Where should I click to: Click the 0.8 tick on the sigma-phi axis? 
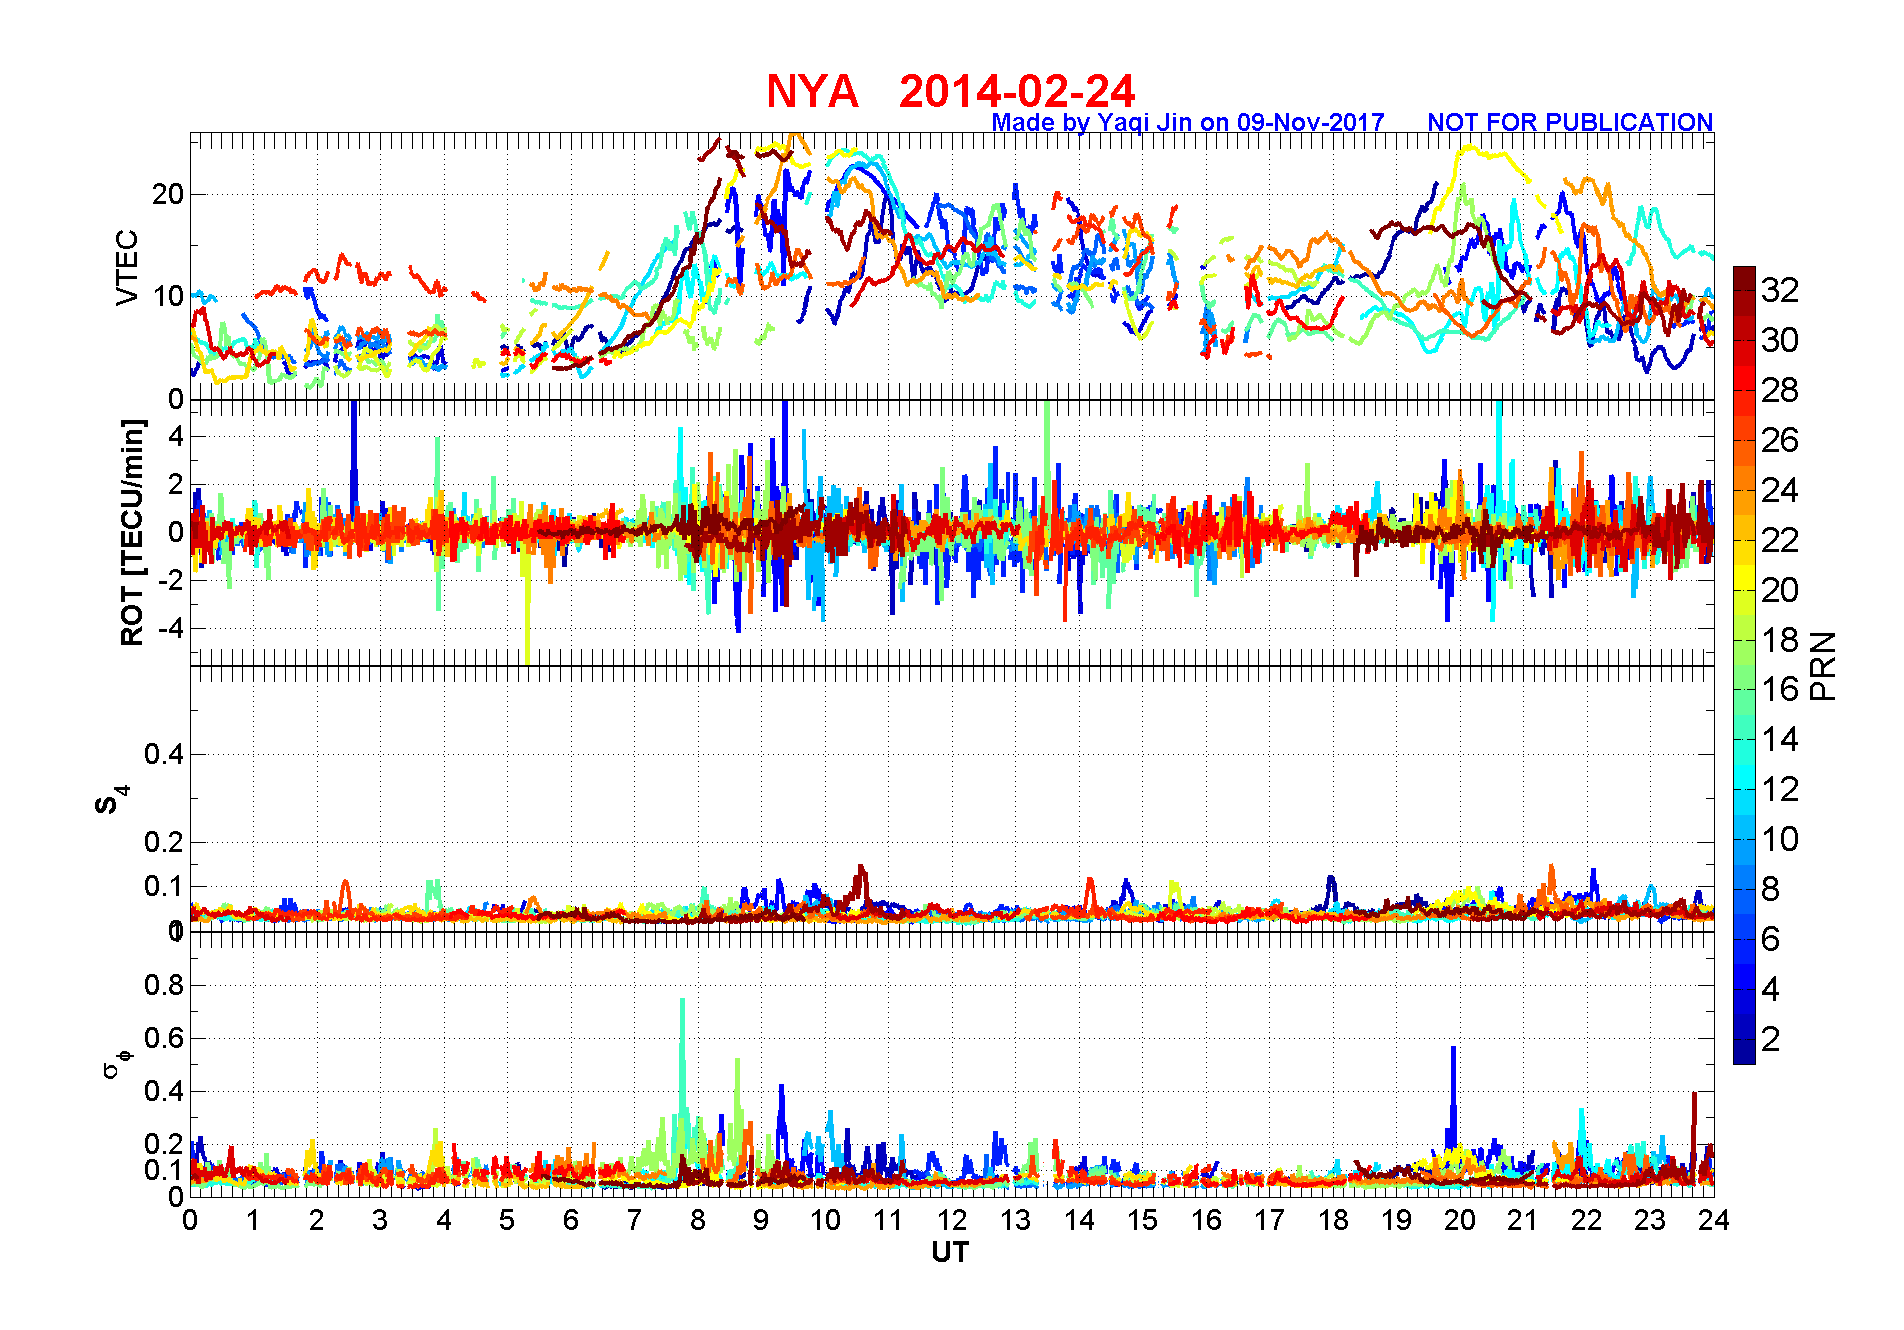coord(164,985)
